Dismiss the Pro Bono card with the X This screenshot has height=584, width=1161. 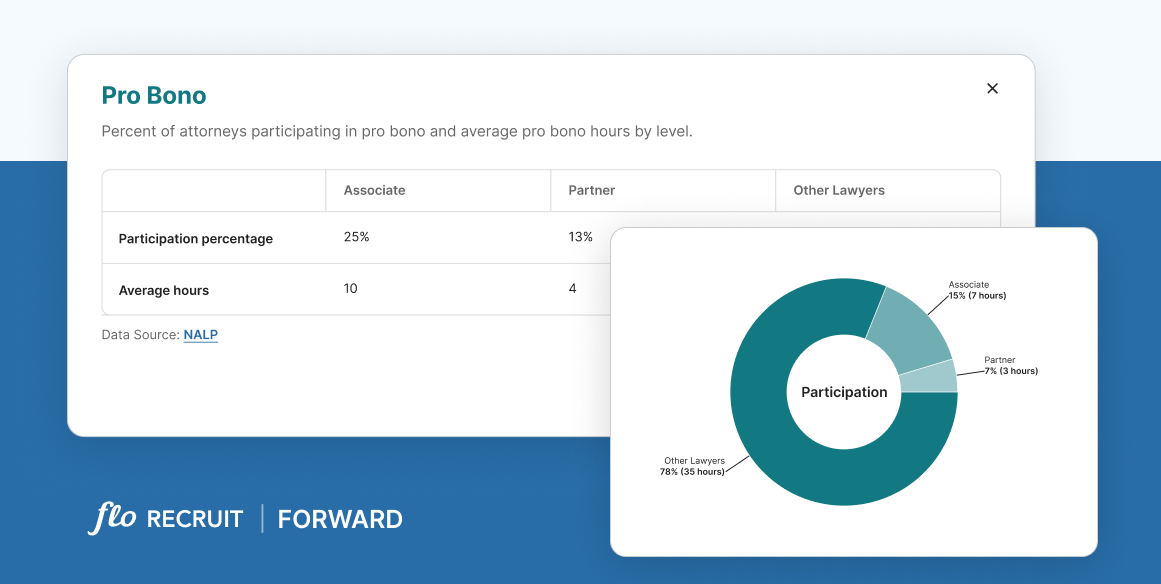pos(992,88)
